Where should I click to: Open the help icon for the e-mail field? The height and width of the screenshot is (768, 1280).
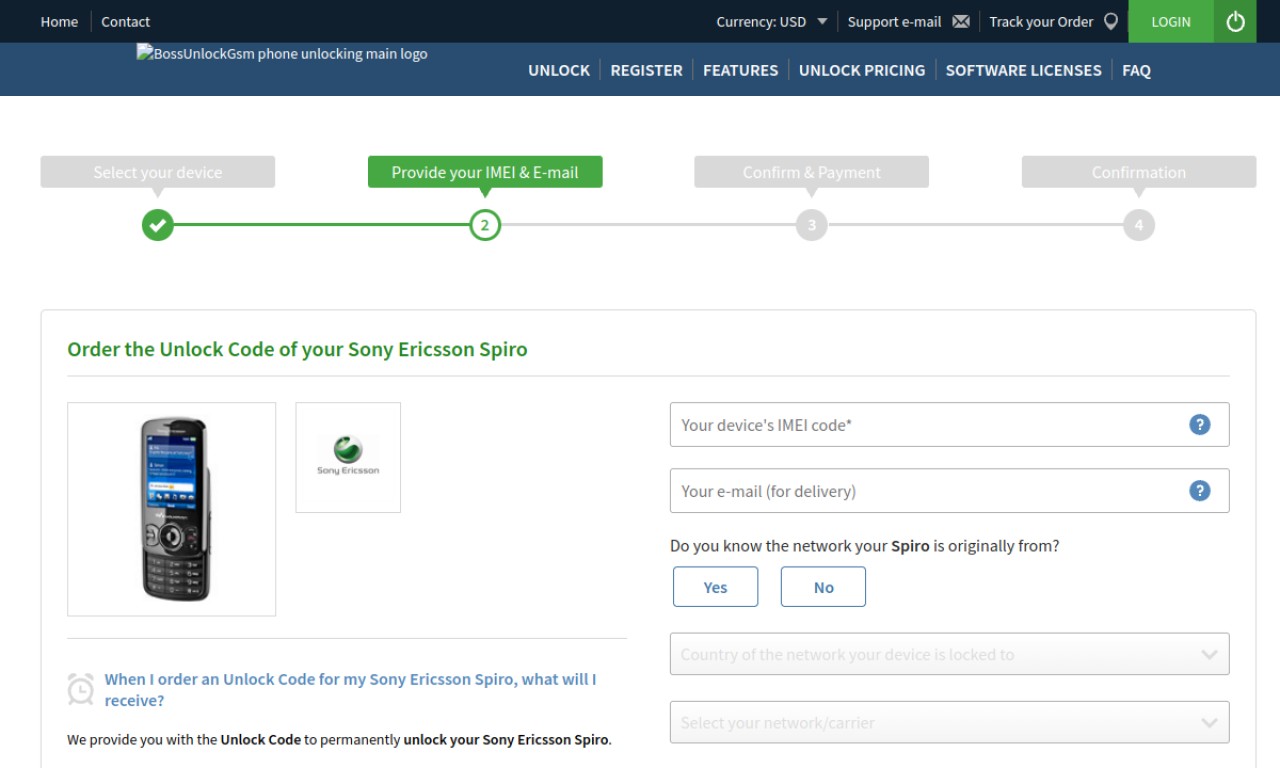click(x=1200, y=490)
